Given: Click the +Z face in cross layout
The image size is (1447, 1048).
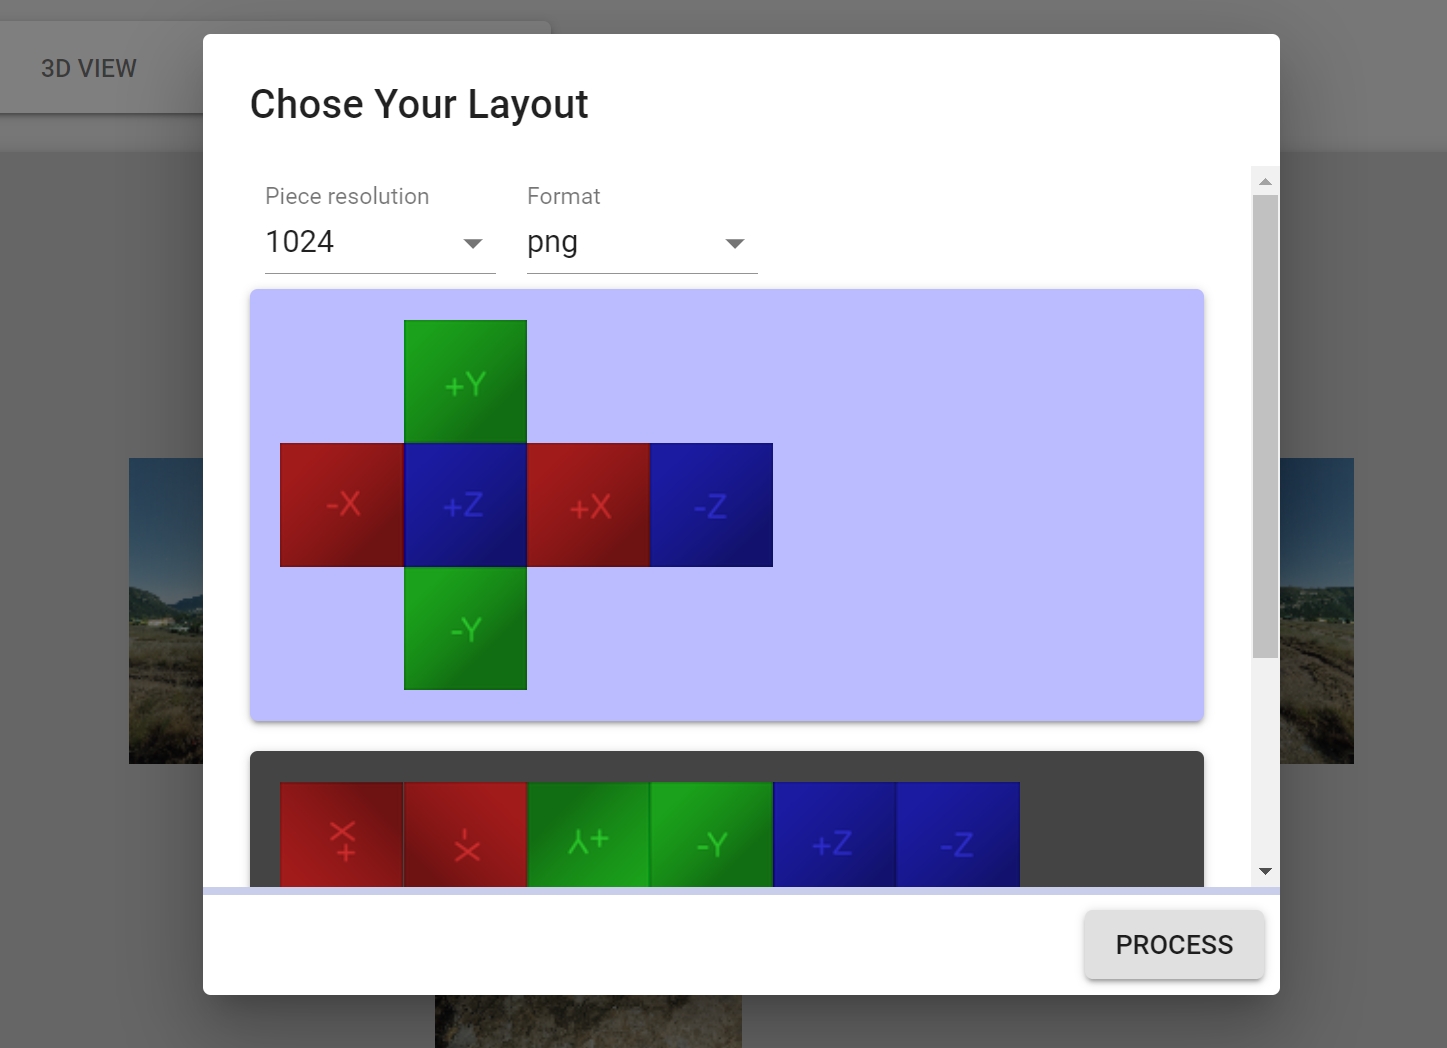Looking at the screenshot, I should click(465, 505).
